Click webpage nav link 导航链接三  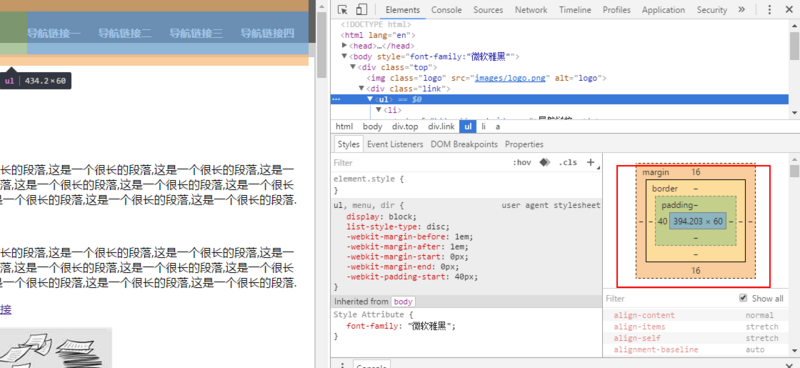[x=196, y=34]
